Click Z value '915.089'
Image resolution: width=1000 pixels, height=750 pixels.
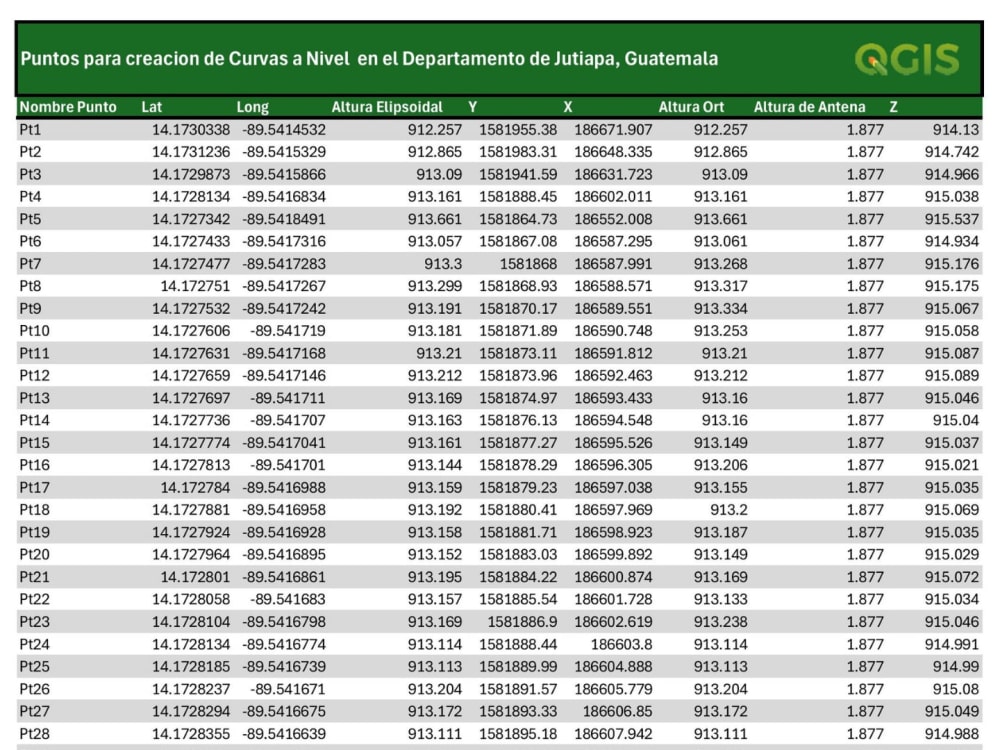[952, 376]
